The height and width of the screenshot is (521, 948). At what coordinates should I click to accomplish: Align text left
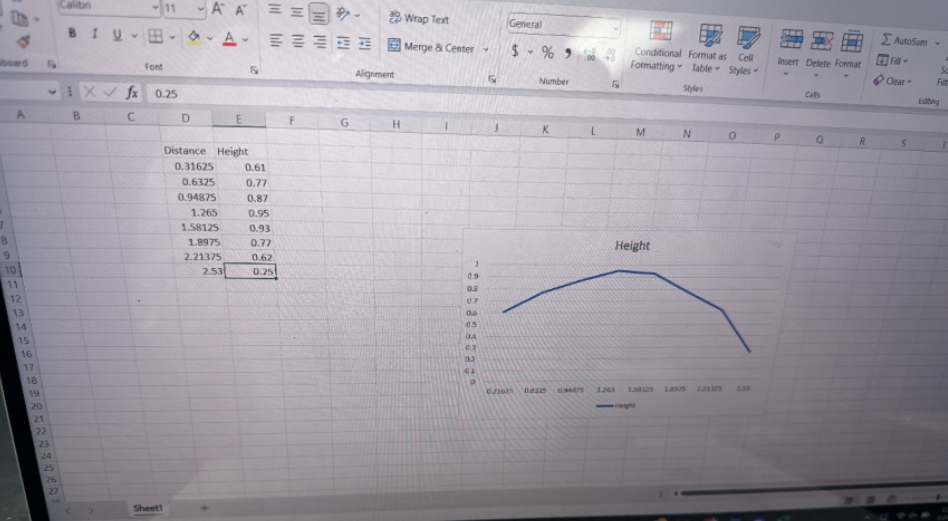click(x=275, y=40)
